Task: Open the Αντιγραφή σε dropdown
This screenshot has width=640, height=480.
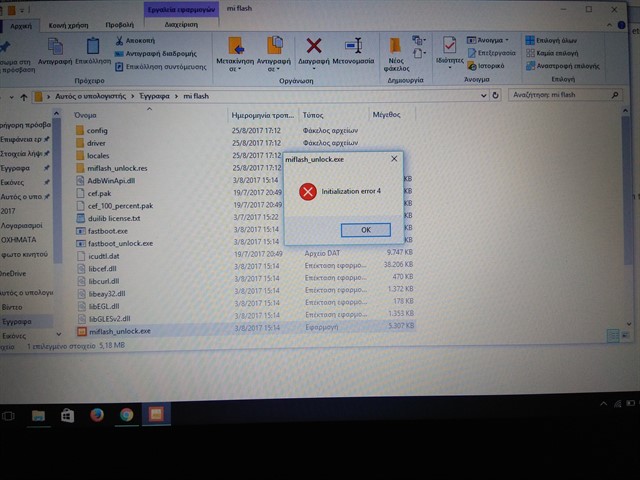Action: click(x=273, y=54)
